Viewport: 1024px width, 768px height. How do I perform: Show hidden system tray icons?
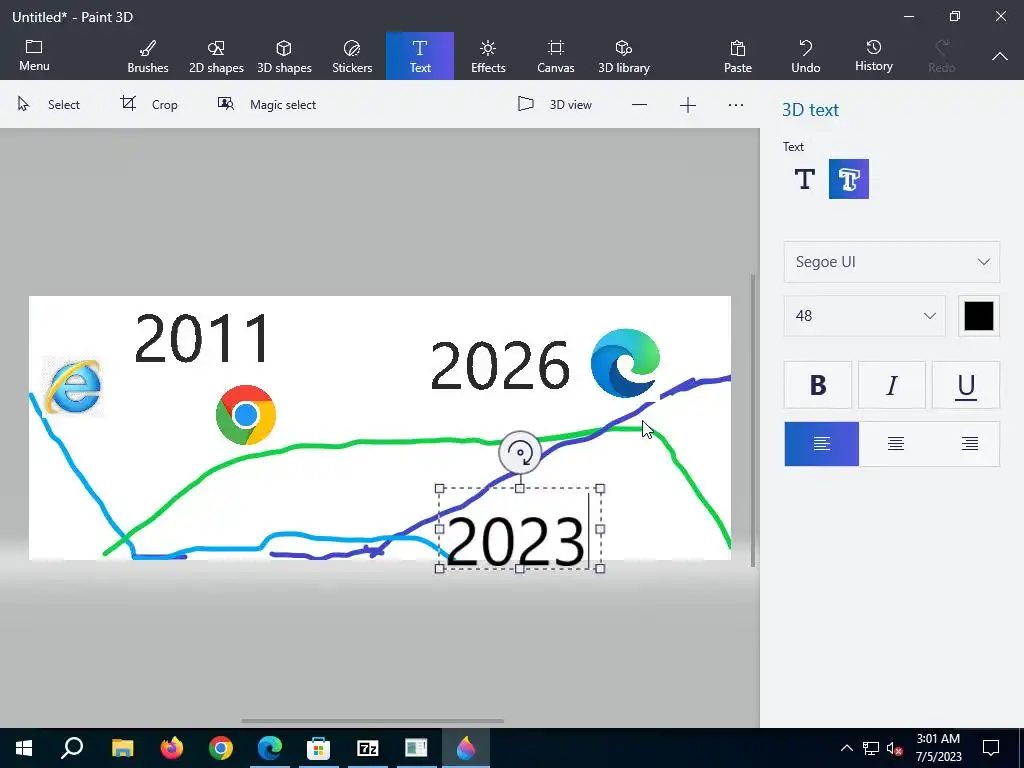[x=846, y=748]
